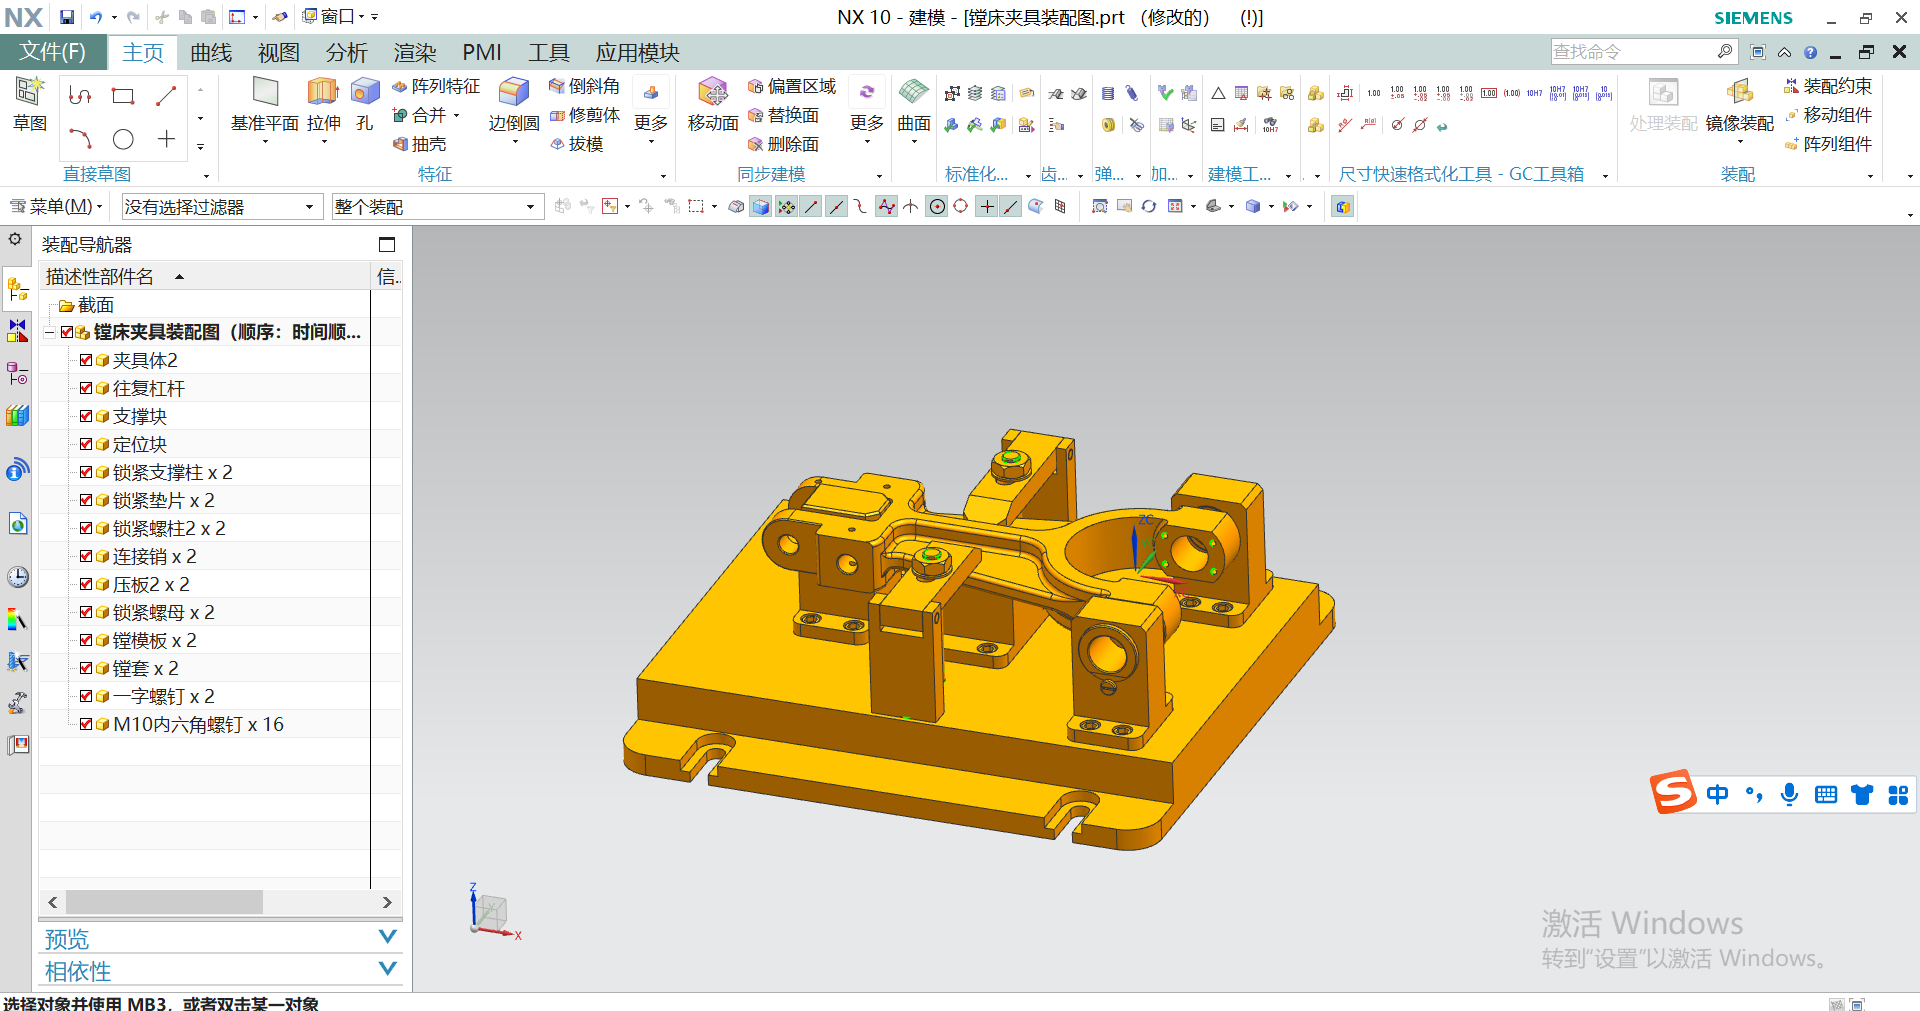Open the 菜单(M) dropdown menu
The image size is (1920, 1011).
coord(57,207)
